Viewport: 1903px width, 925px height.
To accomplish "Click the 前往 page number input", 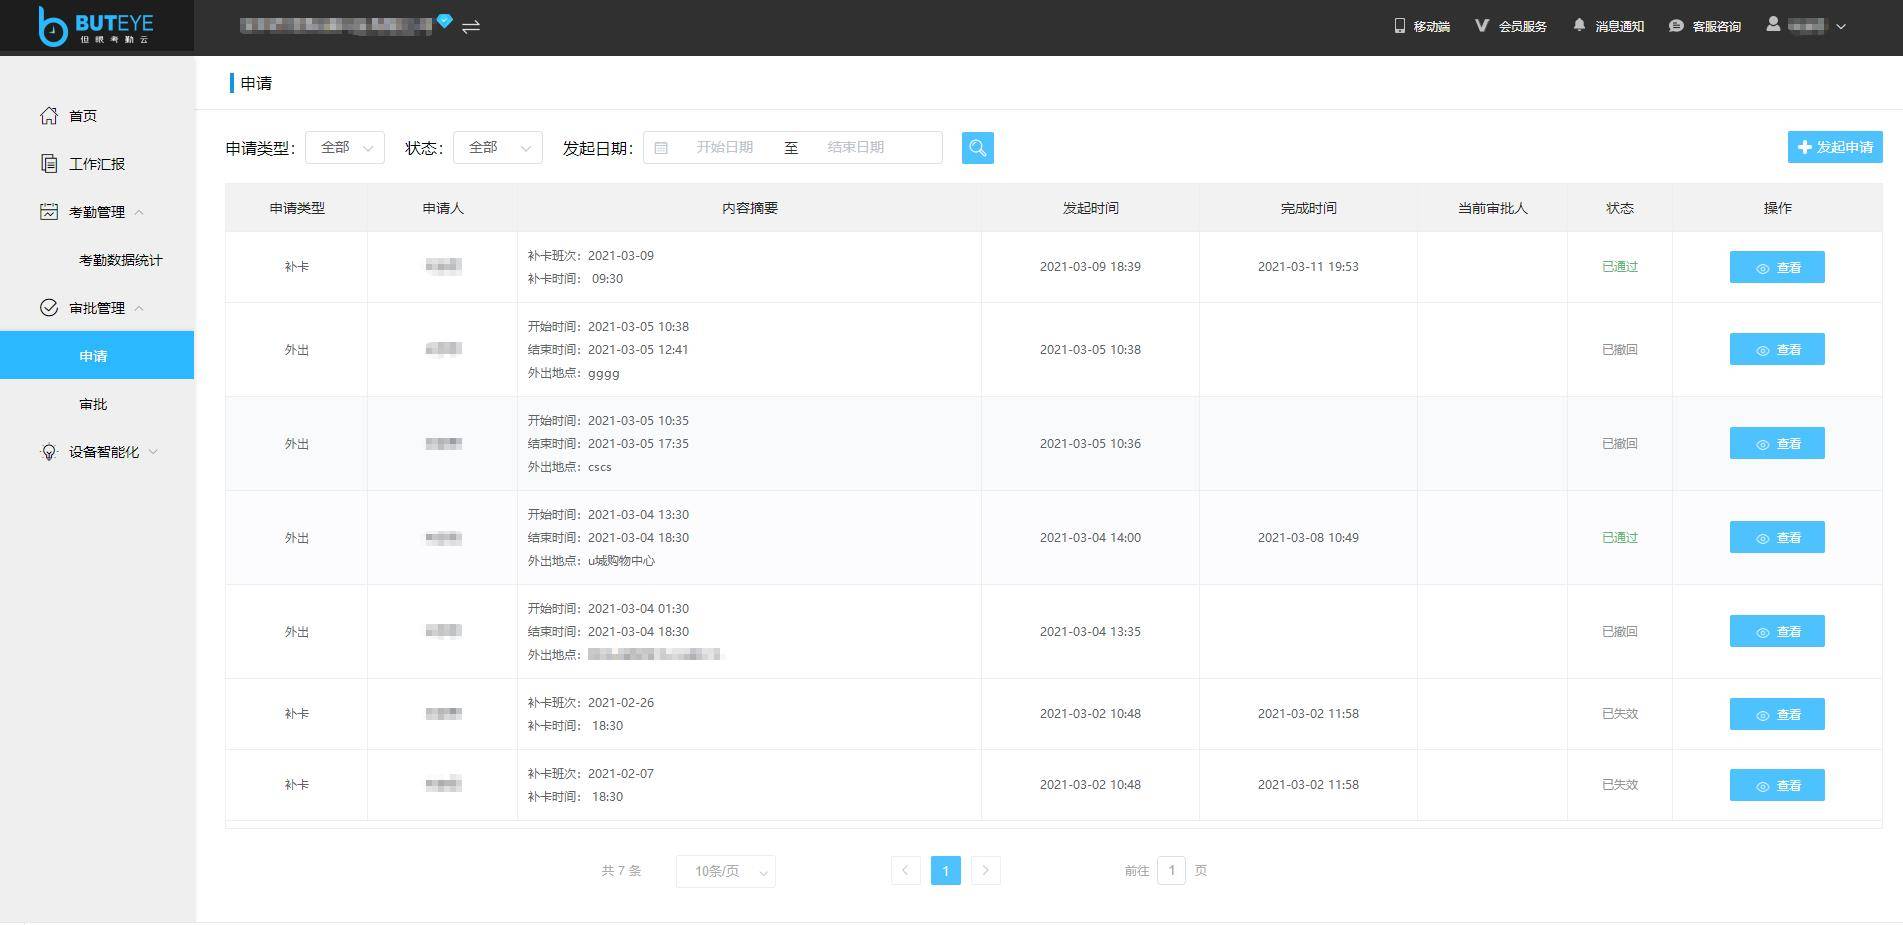I will coord(1171,870).
